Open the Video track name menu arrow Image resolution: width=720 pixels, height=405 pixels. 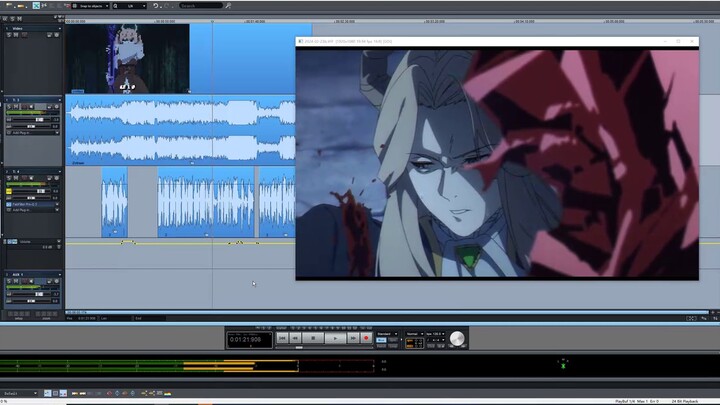(59, 28)
